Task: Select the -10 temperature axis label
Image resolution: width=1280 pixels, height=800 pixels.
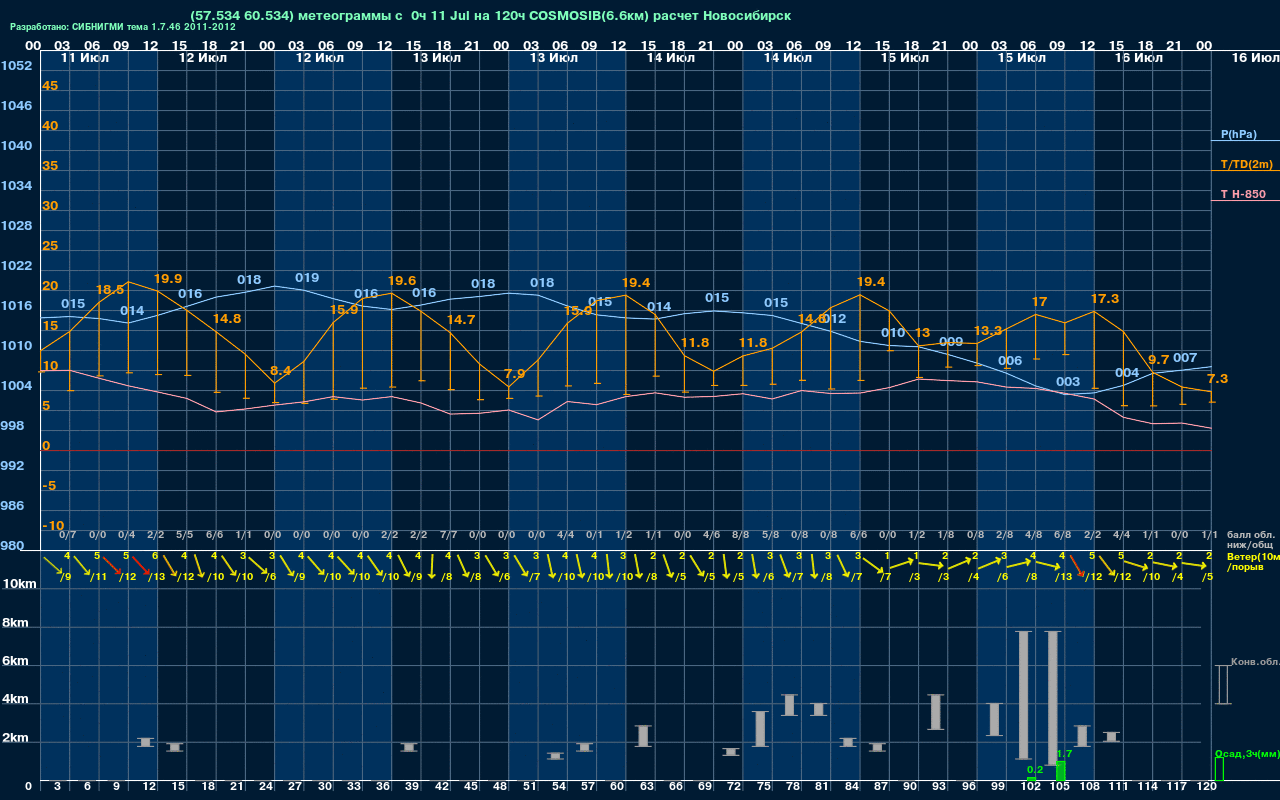Action: tap(54, 526)
